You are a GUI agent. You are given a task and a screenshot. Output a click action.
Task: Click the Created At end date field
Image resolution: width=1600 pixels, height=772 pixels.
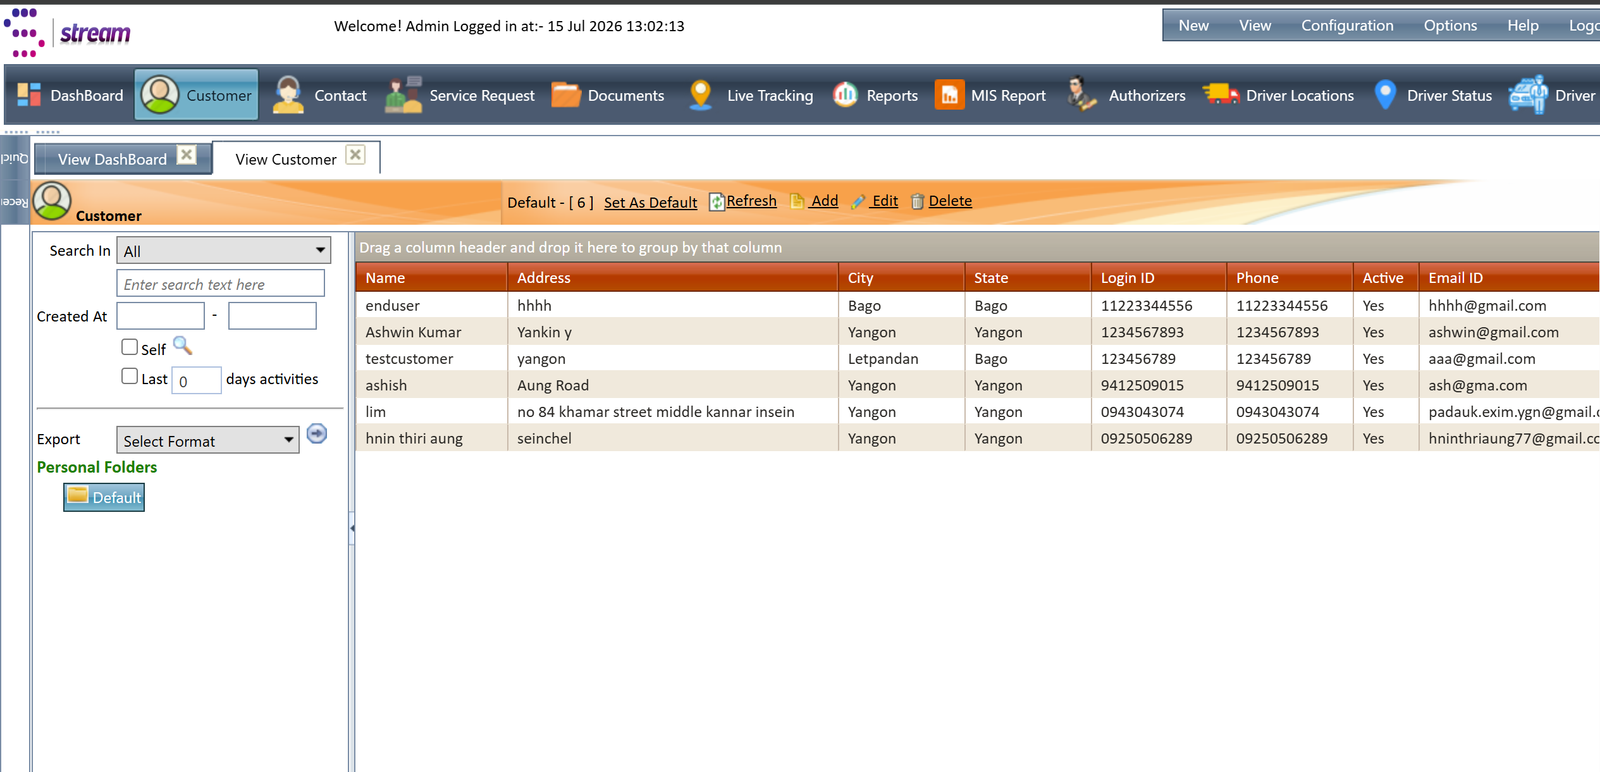click(x=272, y=316)
